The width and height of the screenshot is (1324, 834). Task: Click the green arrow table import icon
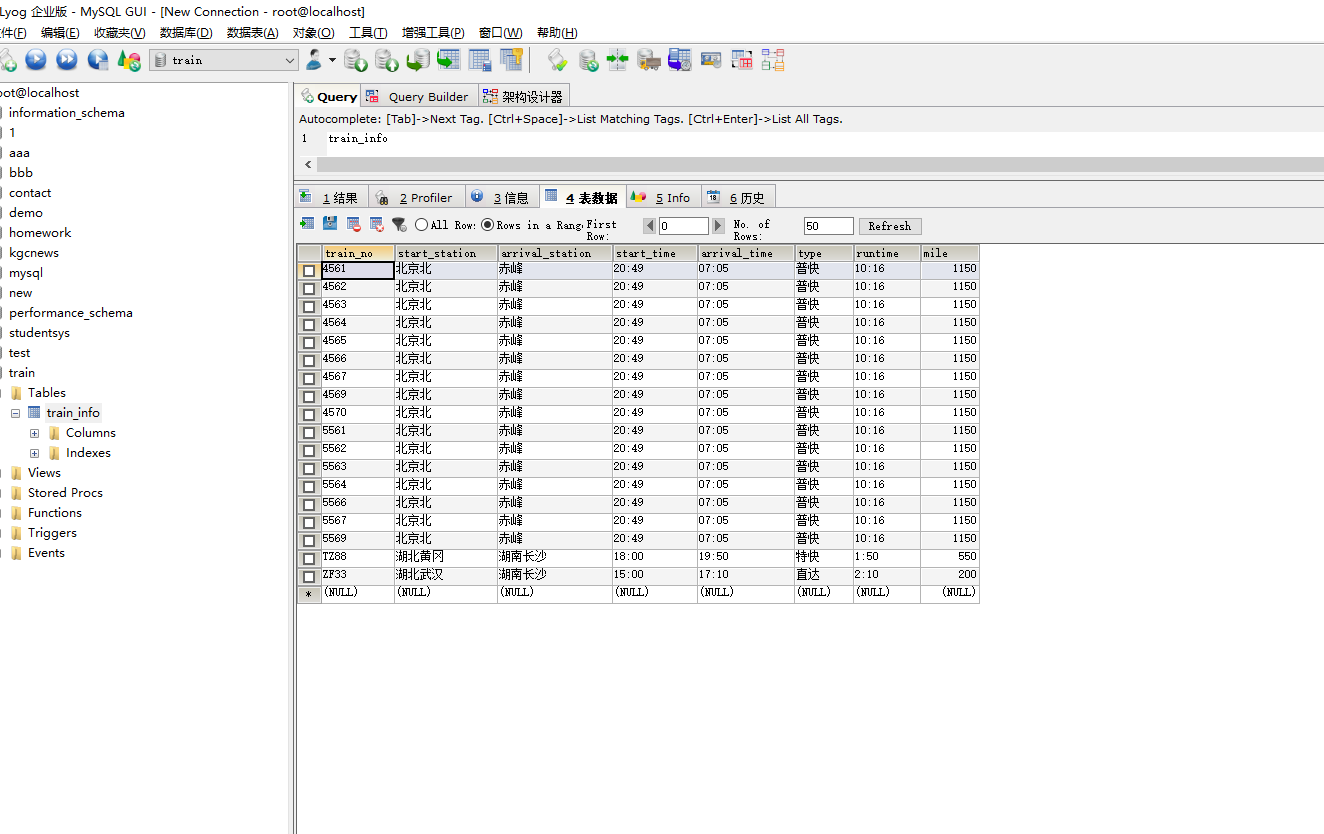click(x=449, y=60)
